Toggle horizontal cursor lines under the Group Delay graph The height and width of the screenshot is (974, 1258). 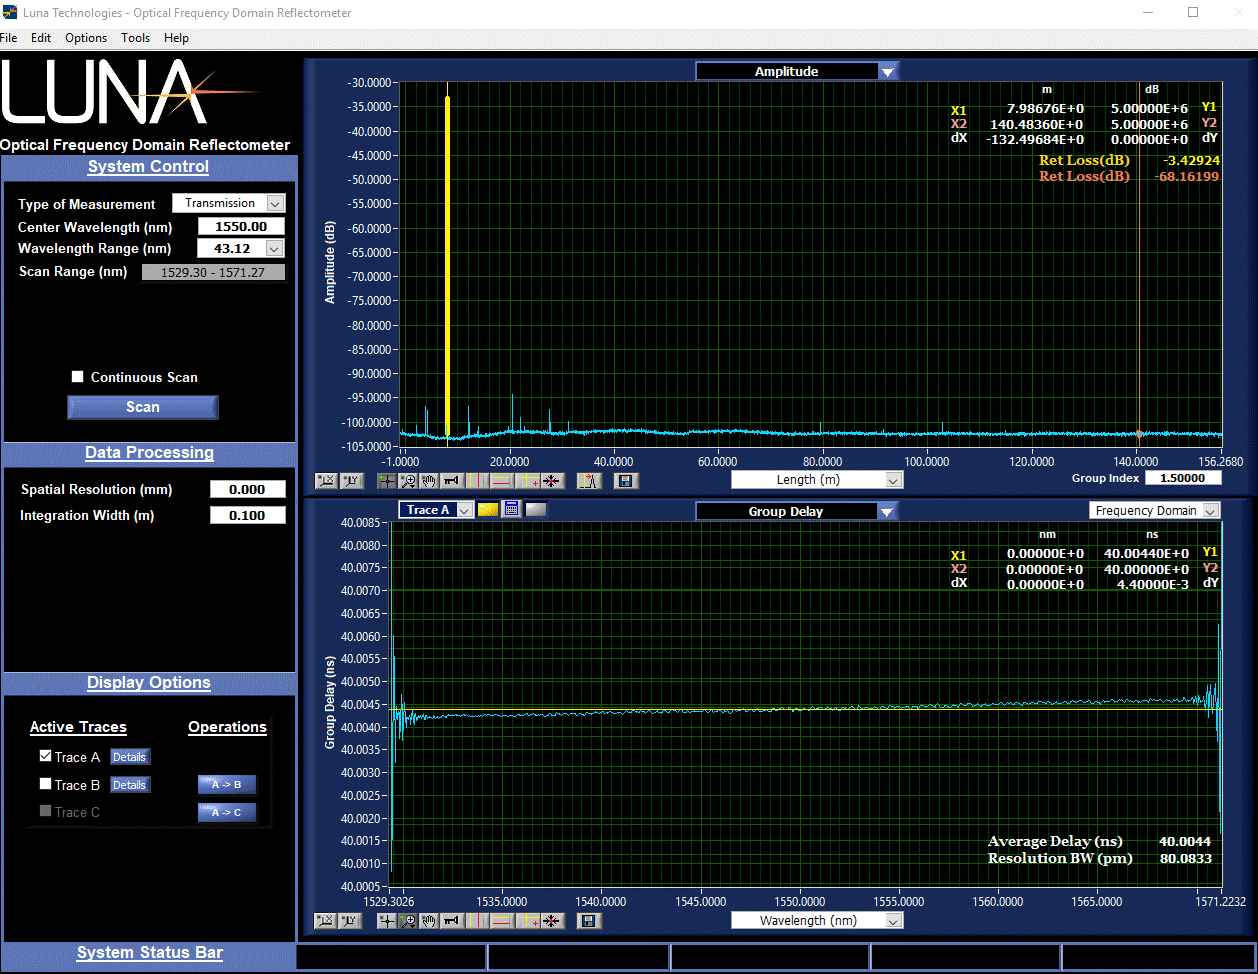click(x=501, y=921)
